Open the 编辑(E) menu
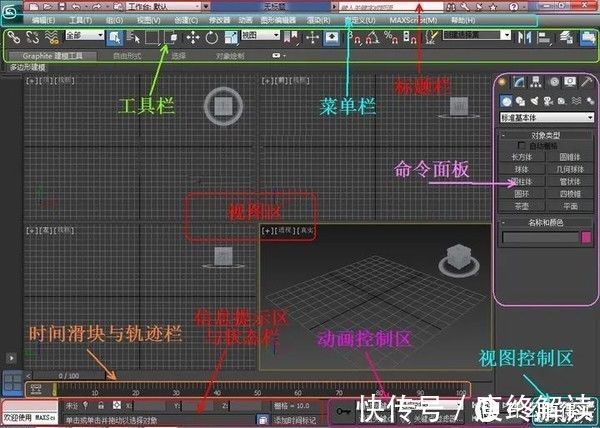The width and height of the screenshot is (600, 428). coord(44,20)
